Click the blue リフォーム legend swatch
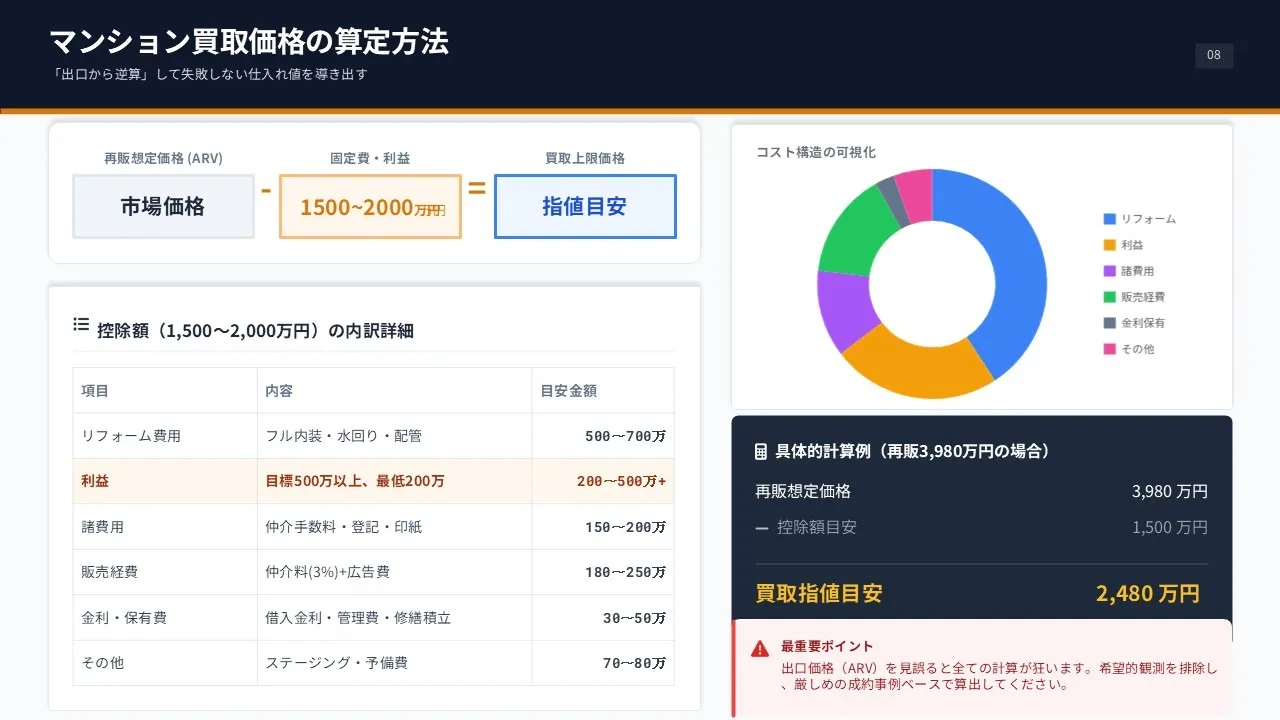1280x720 pixels. point(1109,219)
